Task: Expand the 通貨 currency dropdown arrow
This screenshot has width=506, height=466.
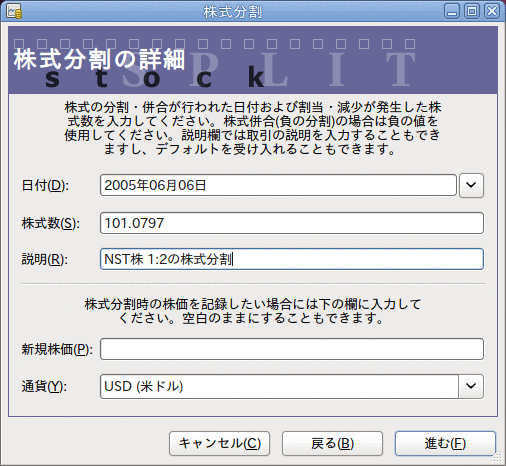Action: [471, 386]
